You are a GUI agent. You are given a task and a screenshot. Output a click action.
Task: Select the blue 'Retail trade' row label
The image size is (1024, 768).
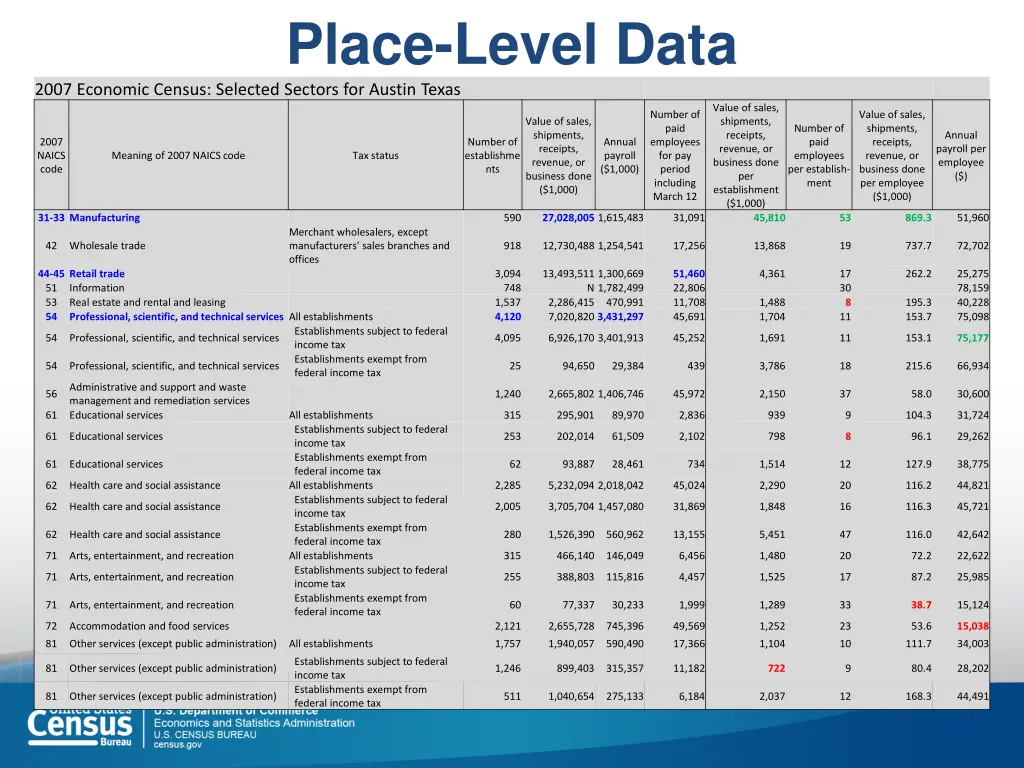tap(97, 274)
